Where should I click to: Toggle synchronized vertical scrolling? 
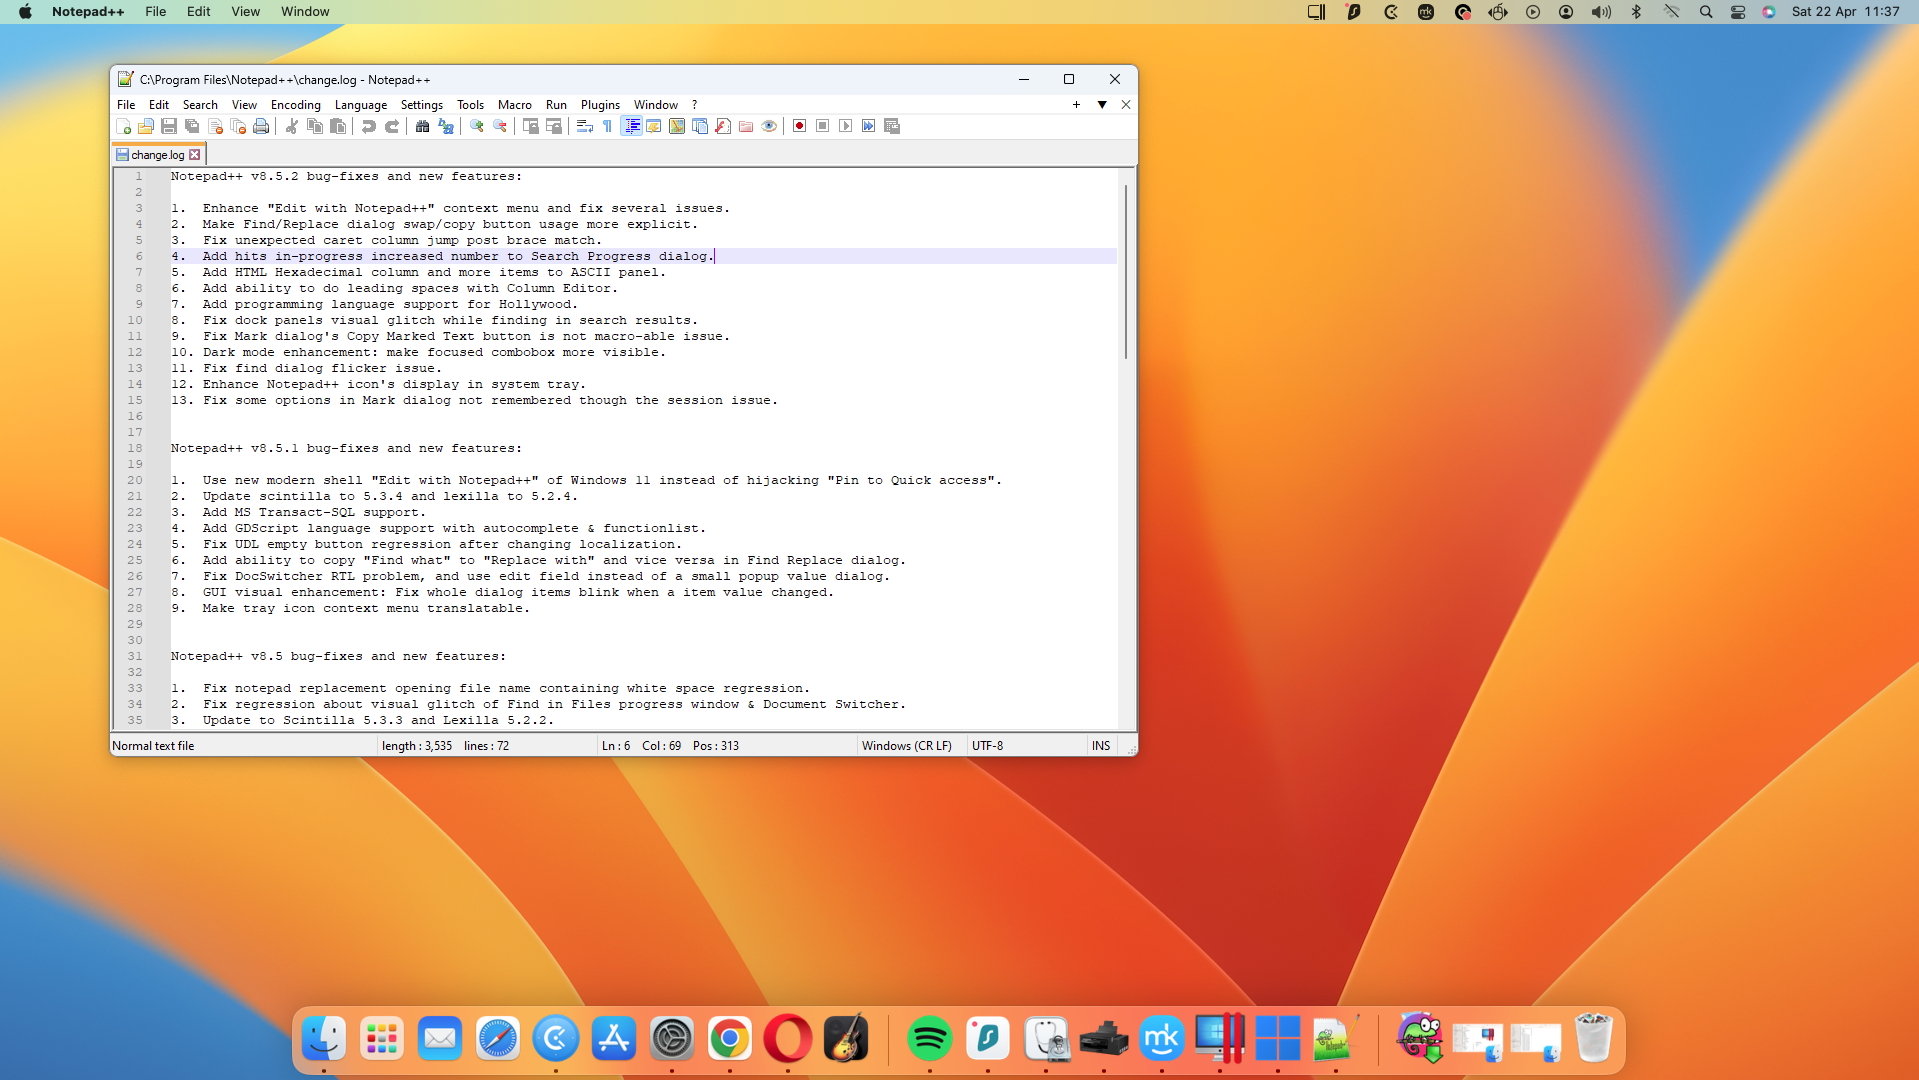pos(531,126)
